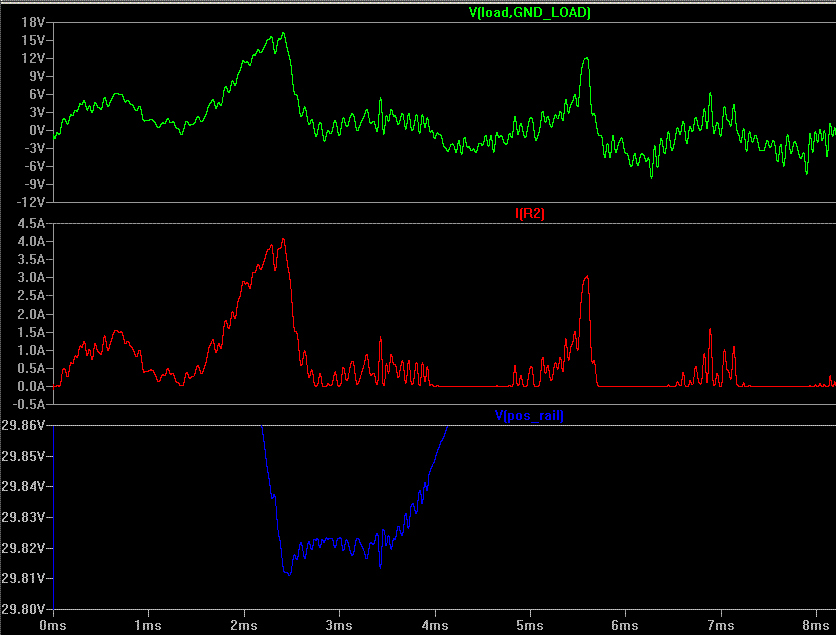Click the 29.84V axis label
This screenshot has height=635, width=836.
23,487
